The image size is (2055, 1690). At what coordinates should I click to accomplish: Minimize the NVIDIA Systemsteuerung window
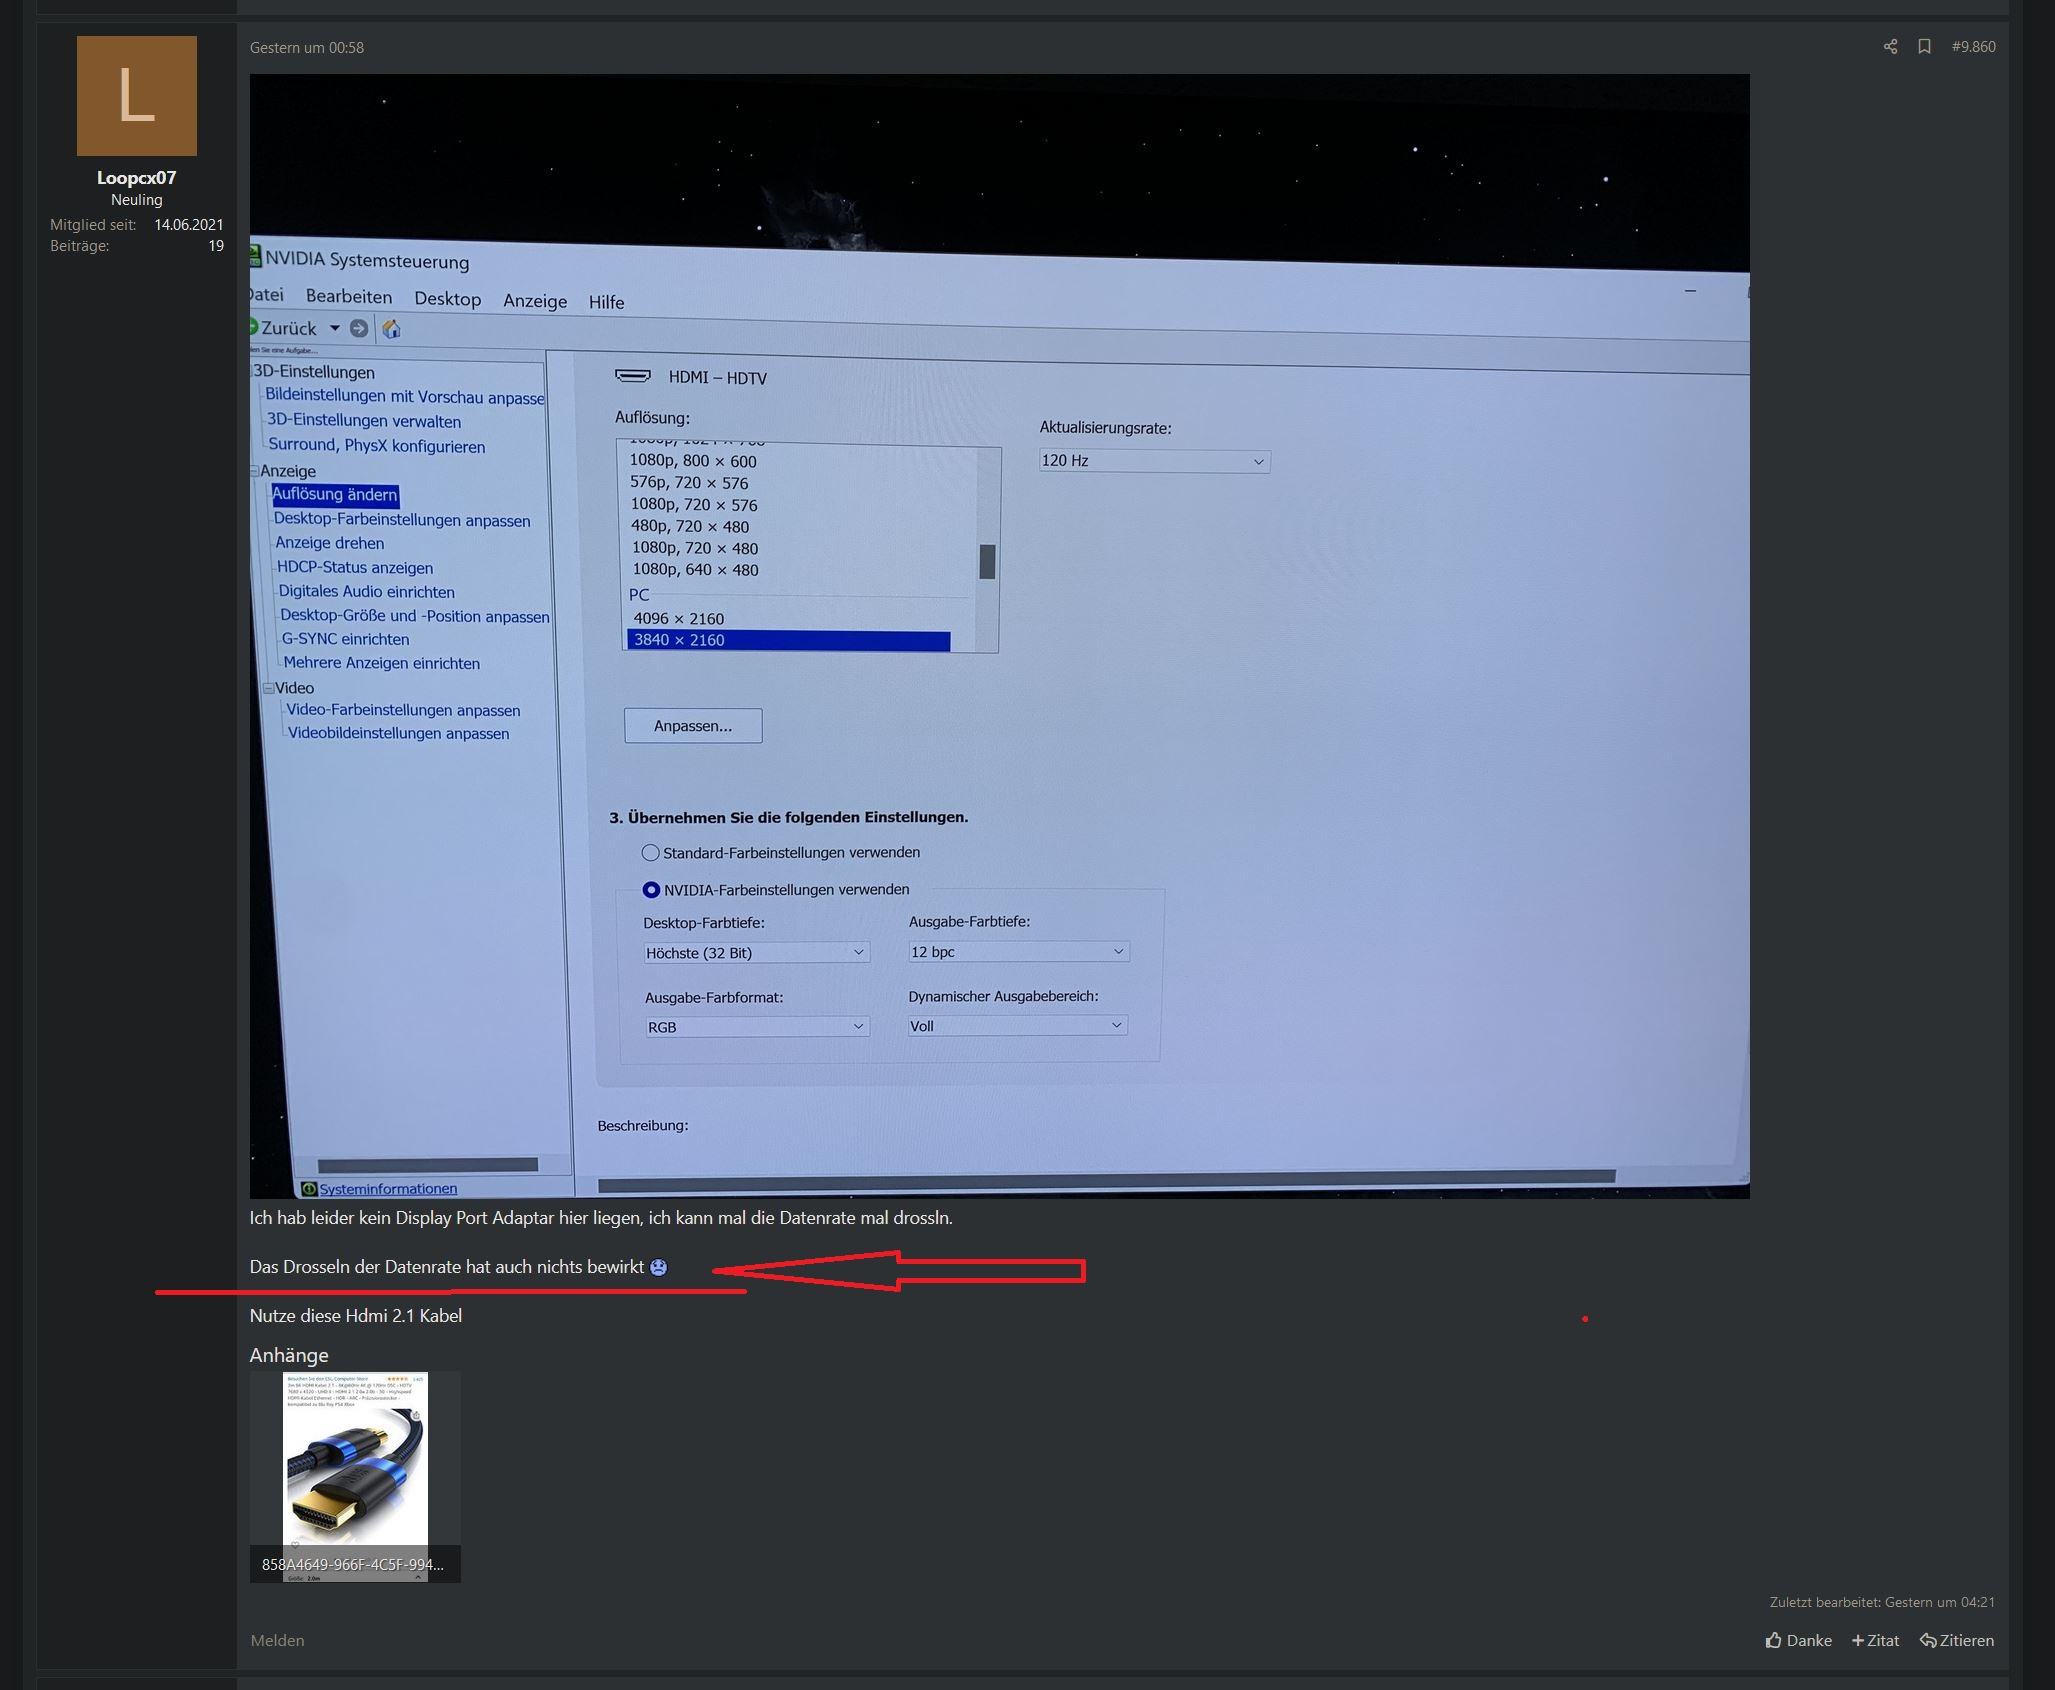(x=1690, y=291)
